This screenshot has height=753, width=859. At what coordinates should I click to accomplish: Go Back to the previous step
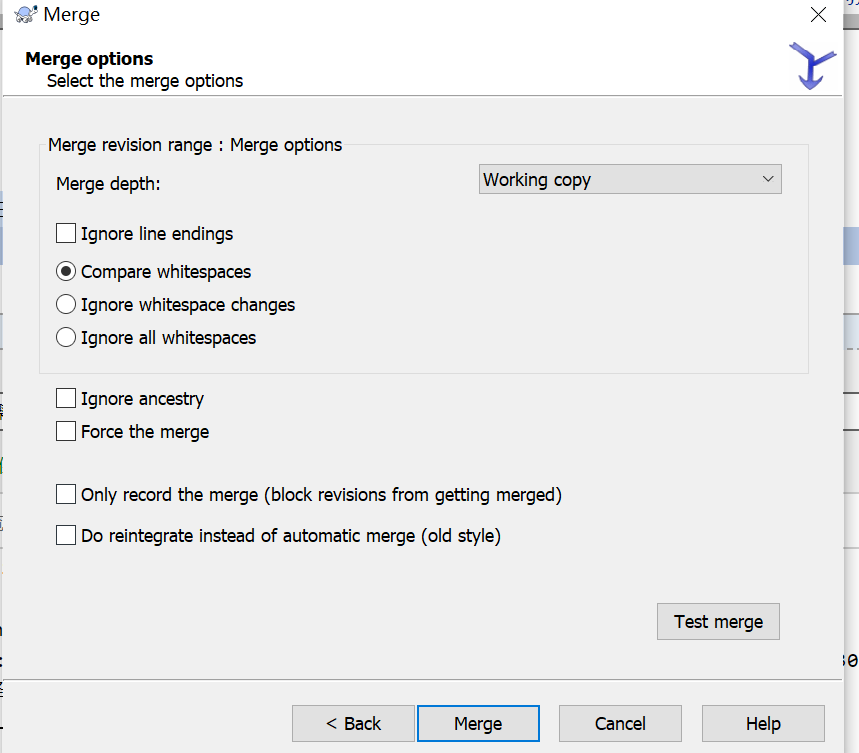tap(353, 724)
